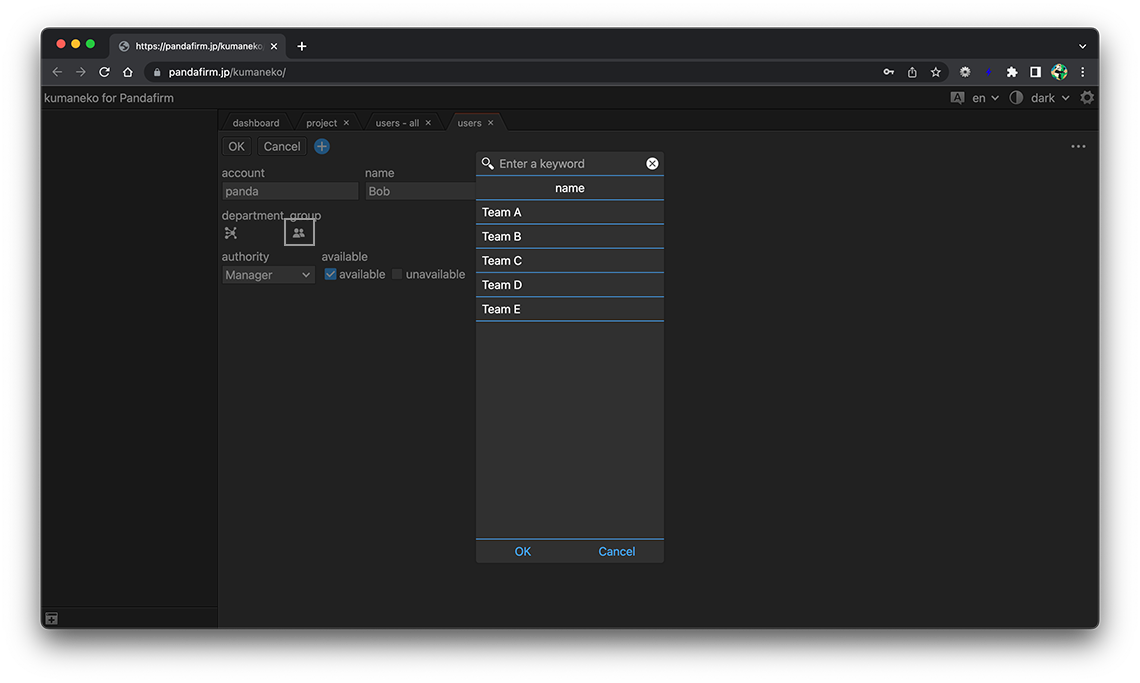Expand the authority Manager dropdown
This screenshot has width=1140, height=683.
pos(268,275)
